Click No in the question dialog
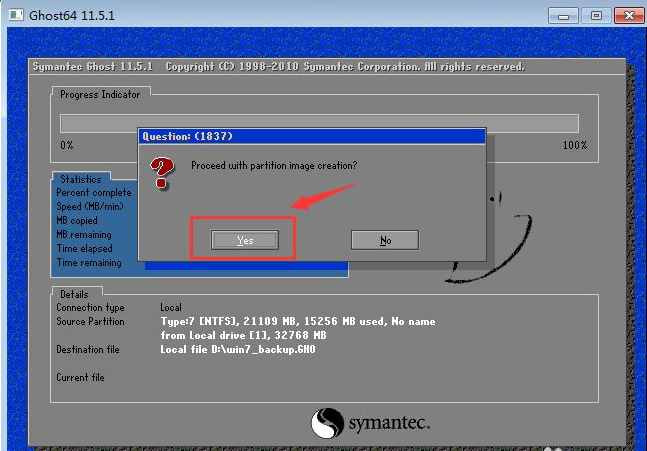This screenshot has width=647, height=451. point(385,240)
